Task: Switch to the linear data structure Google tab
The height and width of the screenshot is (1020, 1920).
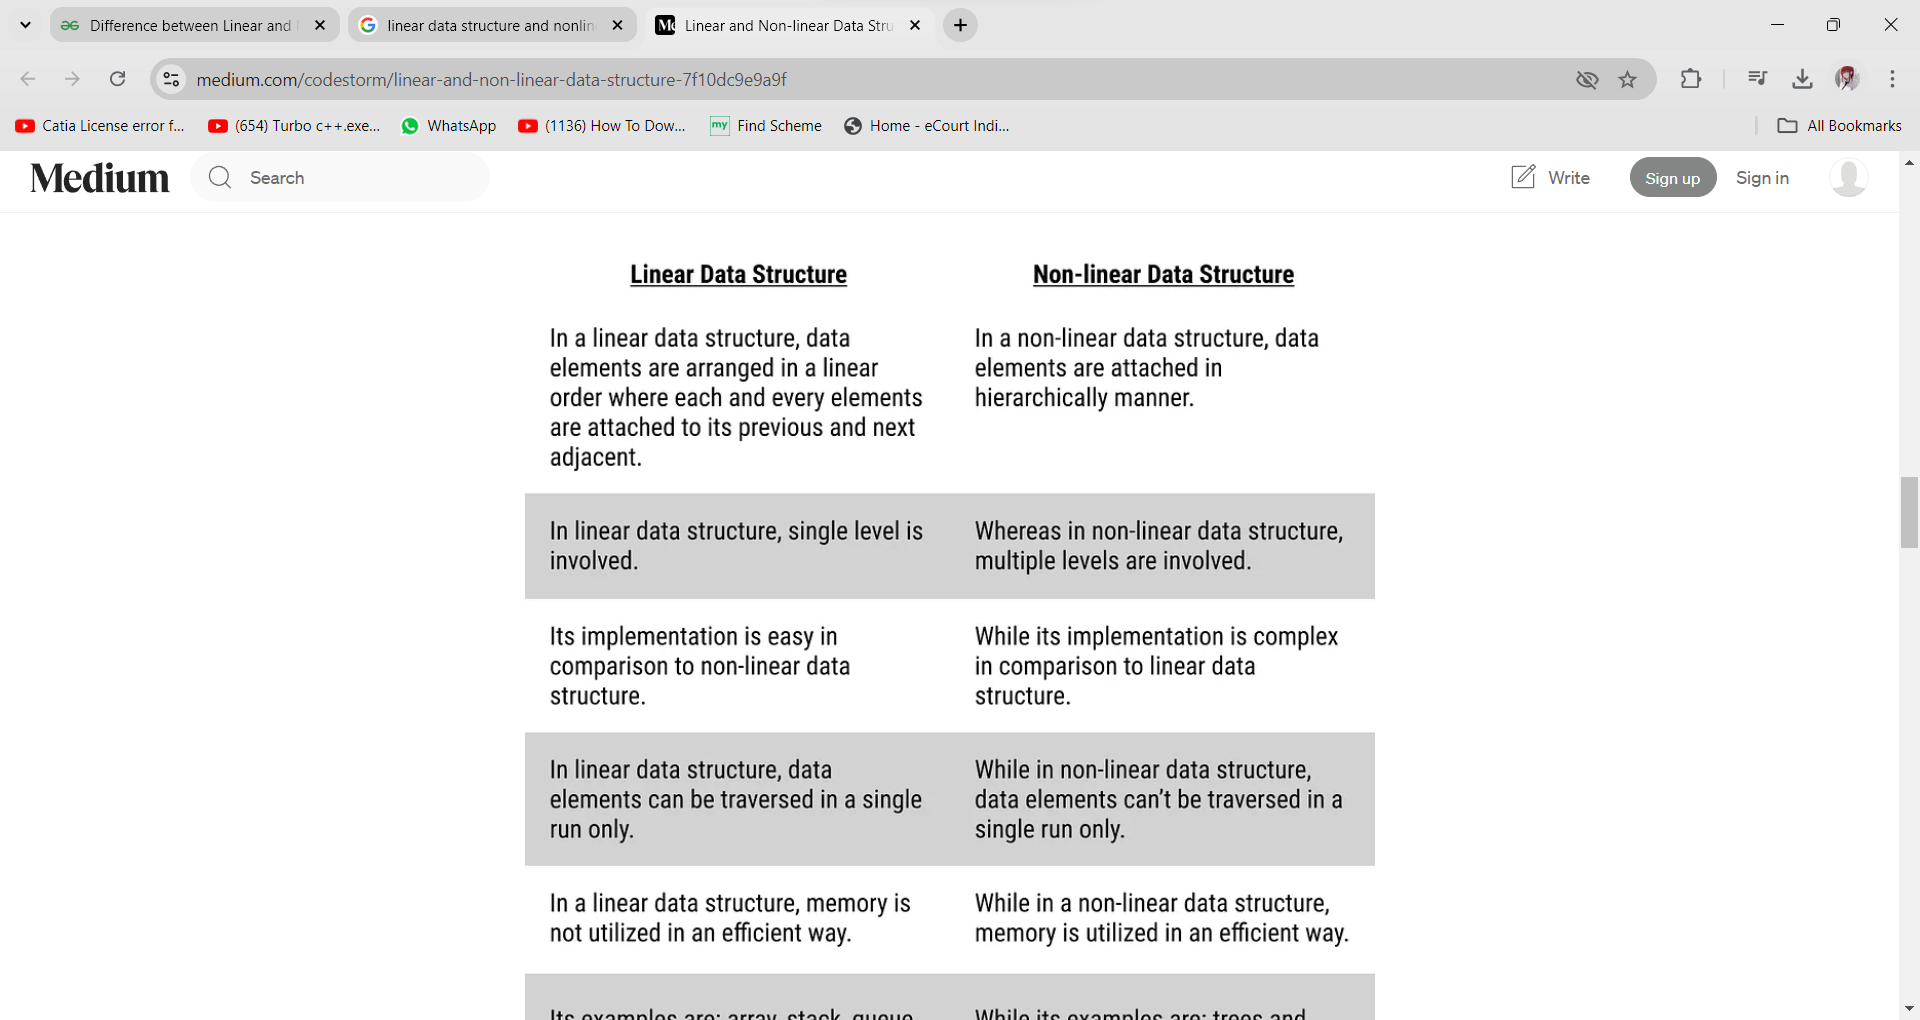Action: [490, 26]
